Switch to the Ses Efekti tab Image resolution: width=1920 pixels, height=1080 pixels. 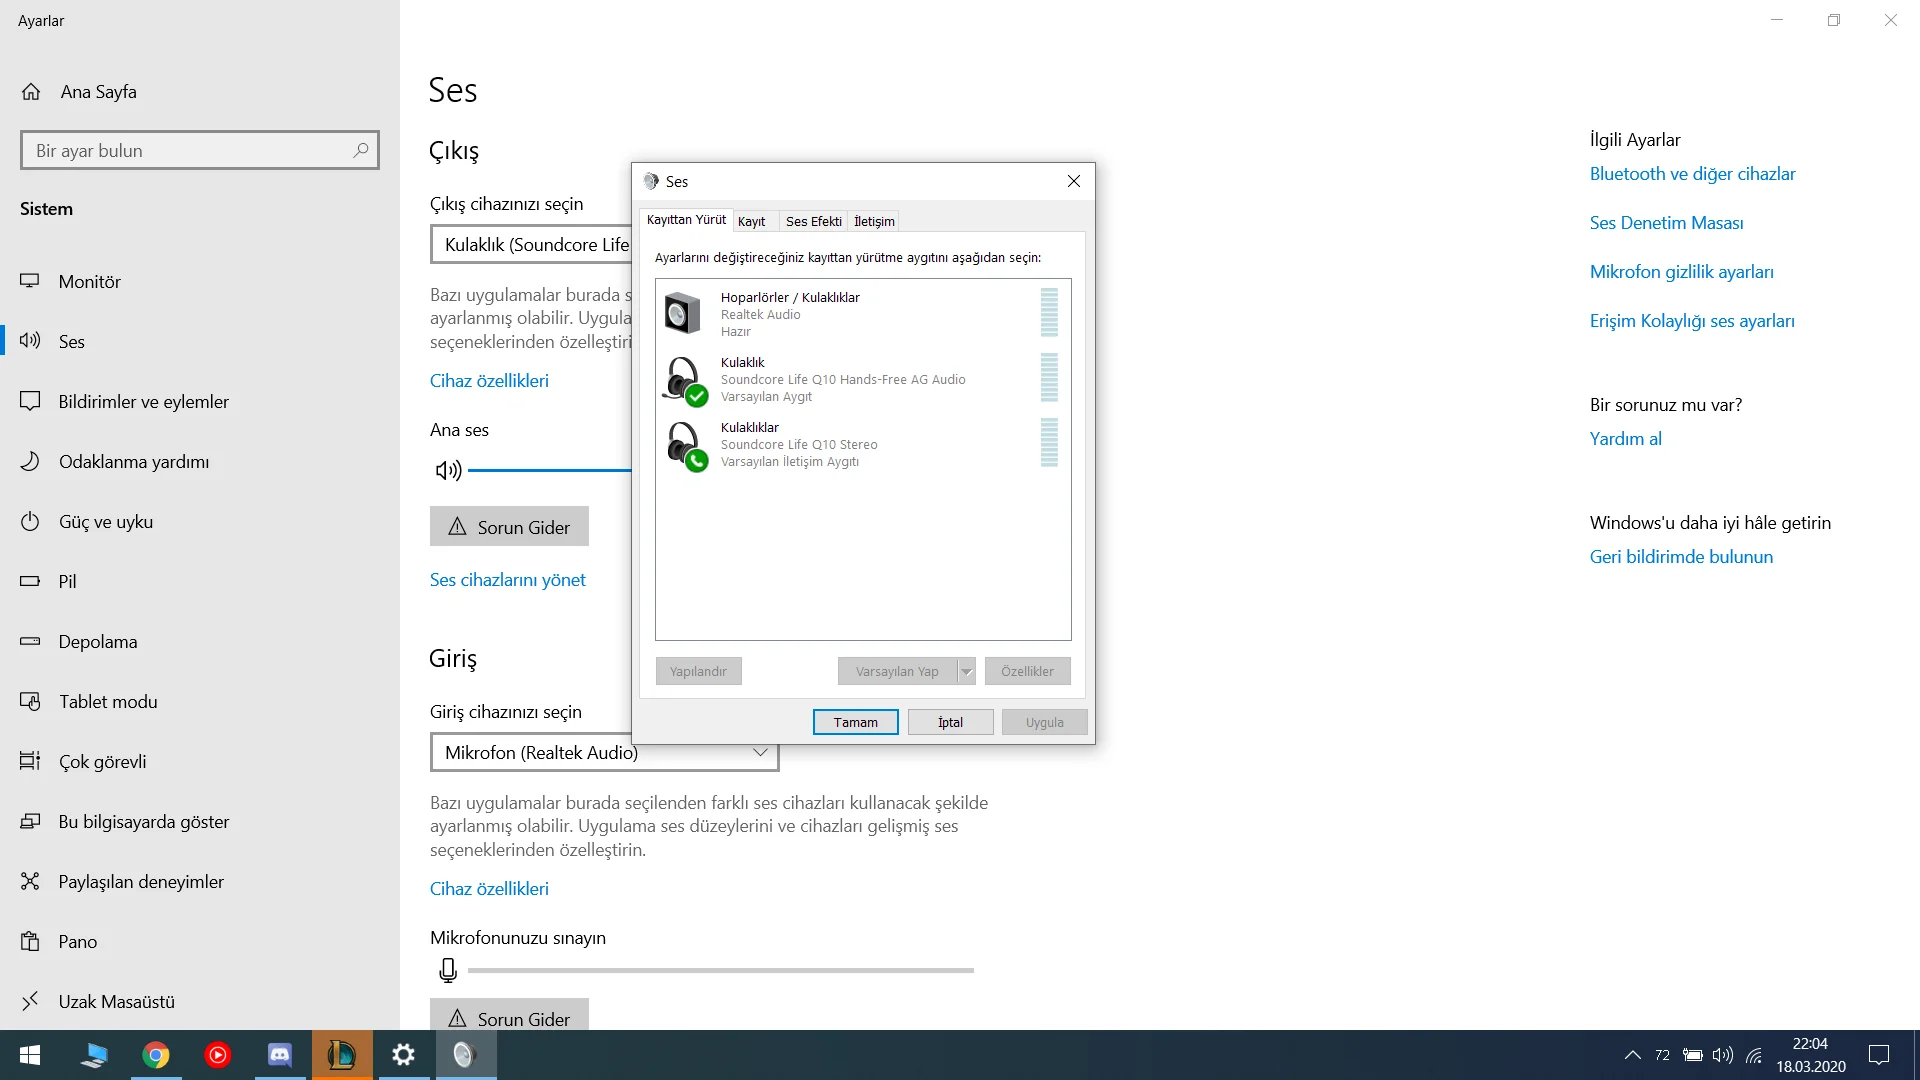[x=813, y=221]
